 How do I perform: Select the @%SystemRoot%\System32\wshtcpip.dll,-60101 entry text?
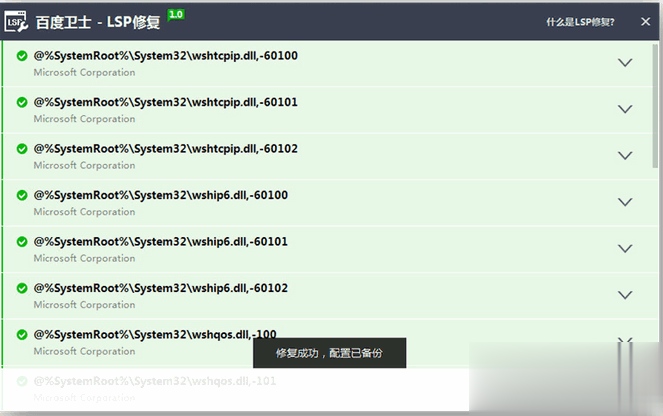165,102
